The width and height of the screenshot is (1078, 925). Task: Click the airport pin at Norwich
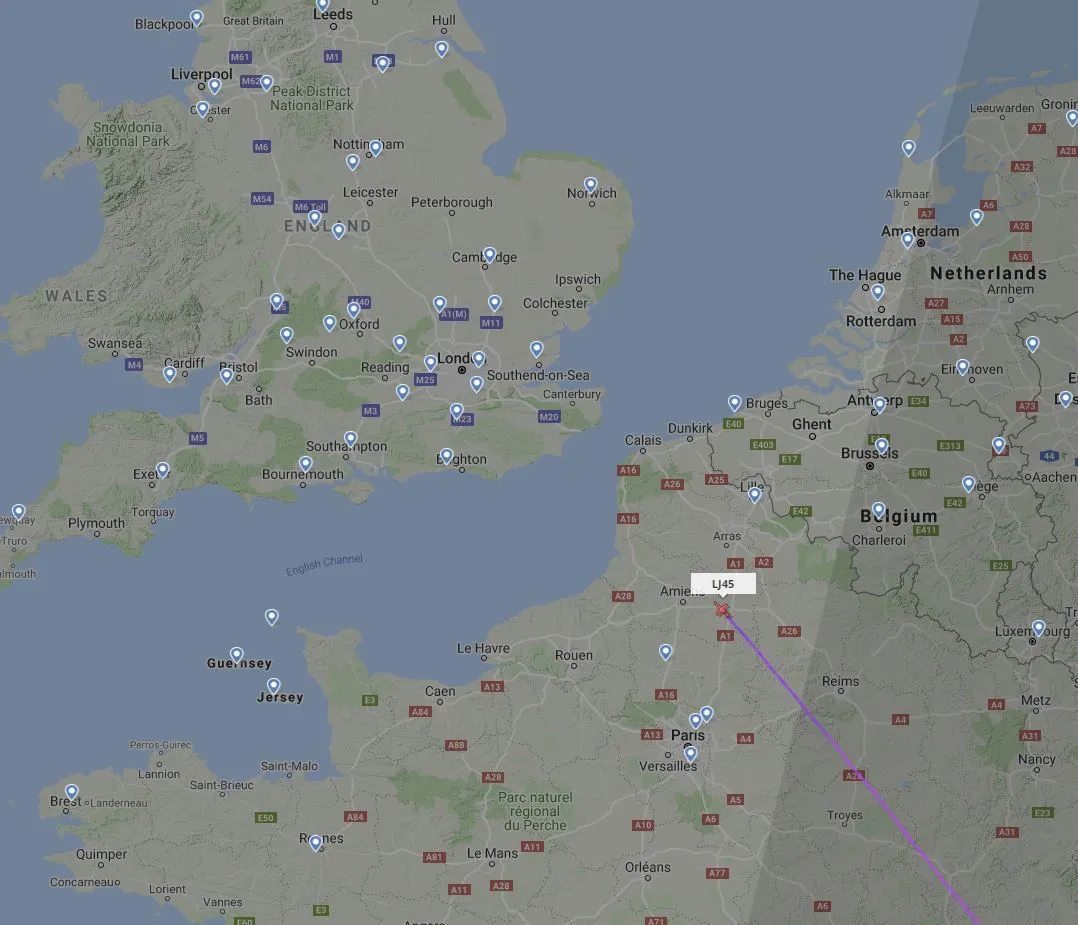591,186
